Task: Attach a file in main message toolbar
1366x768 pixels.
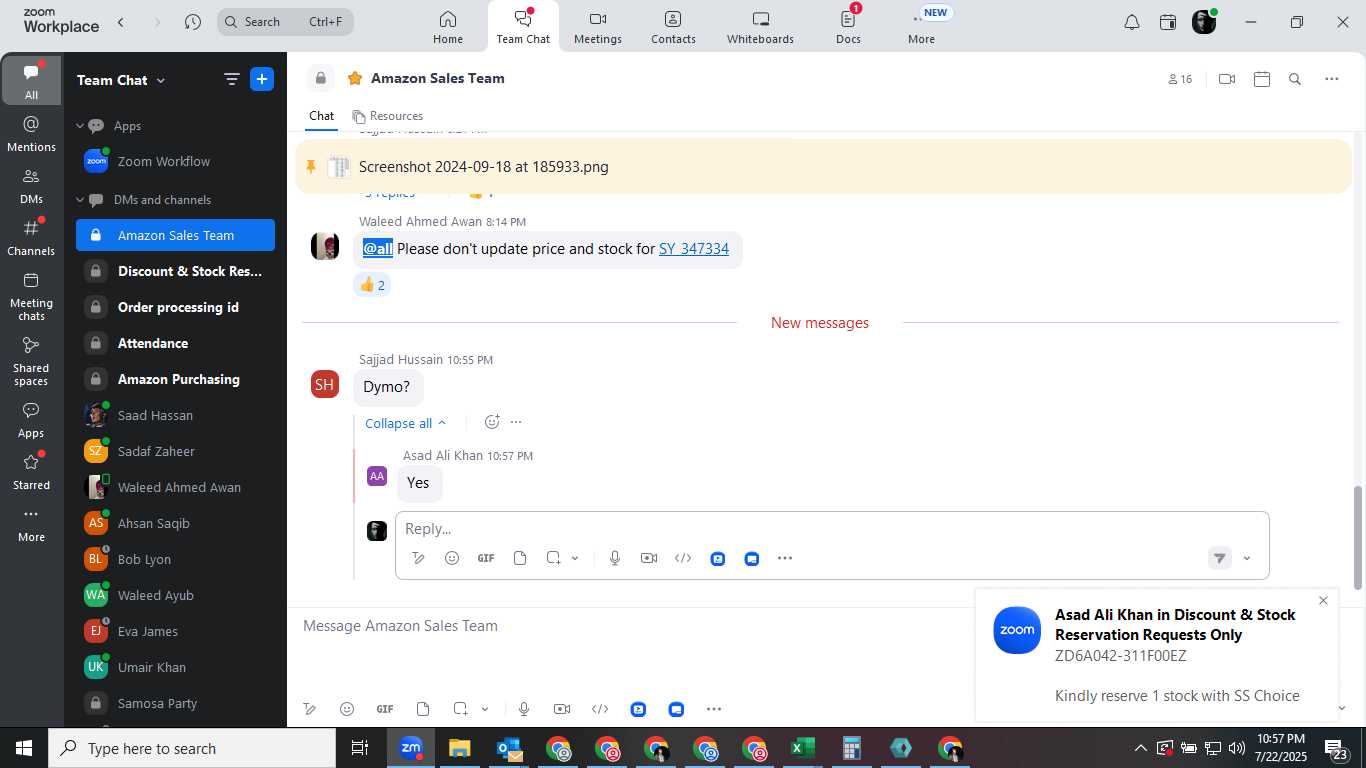Action: tap(423, 709)
